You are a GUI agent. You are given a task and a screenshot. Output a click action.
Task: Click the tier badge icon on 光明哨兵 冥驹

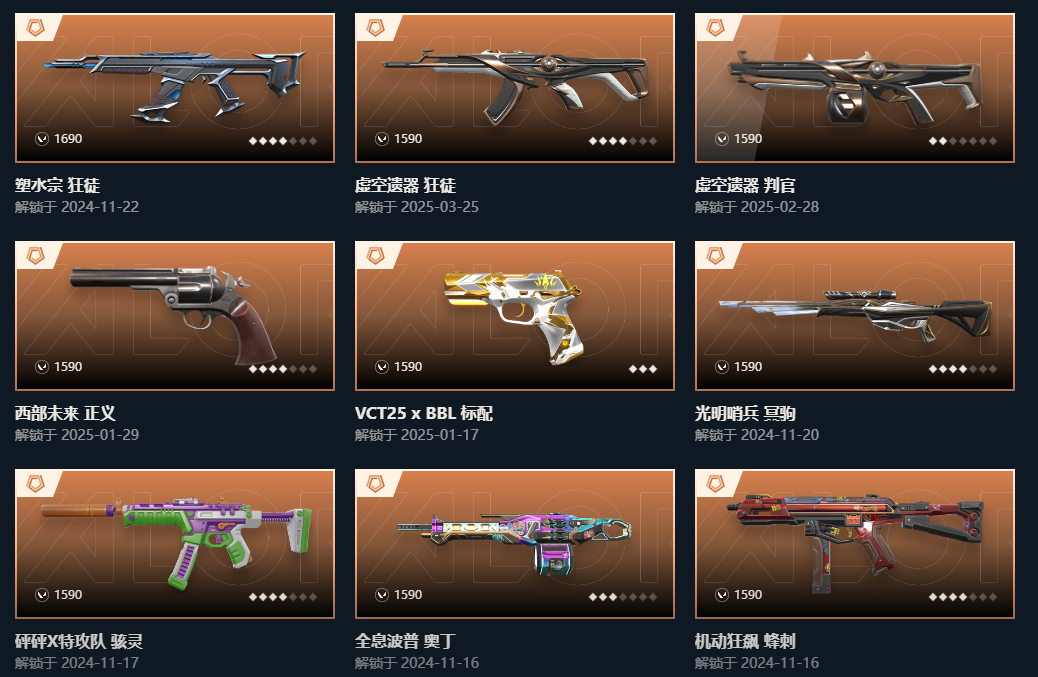coord(716,255)
